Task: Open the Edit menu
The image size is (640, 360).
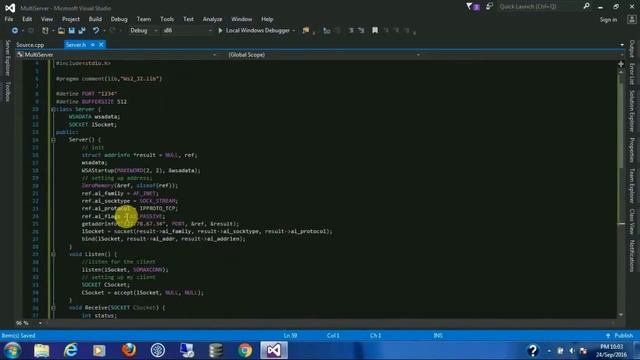Action: tap(27, 19)
